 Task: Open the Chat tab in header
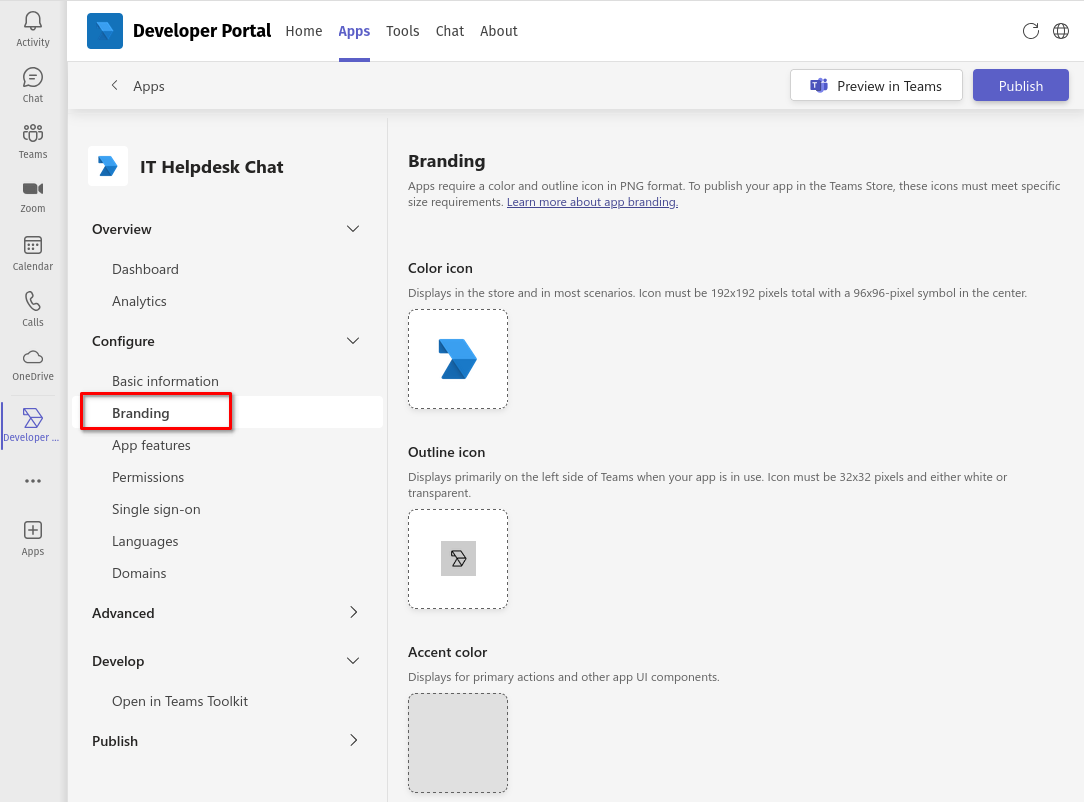[x=449, y=31]
